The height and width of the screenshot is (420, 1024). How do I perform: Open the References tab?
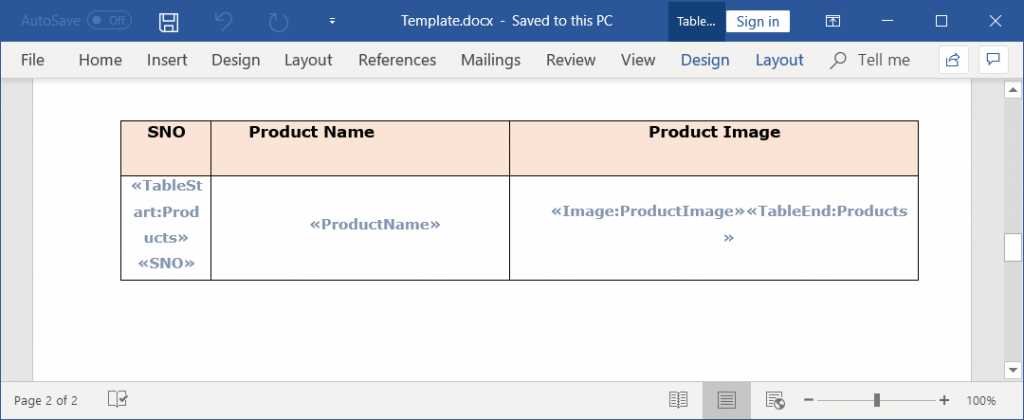(397, 60)
